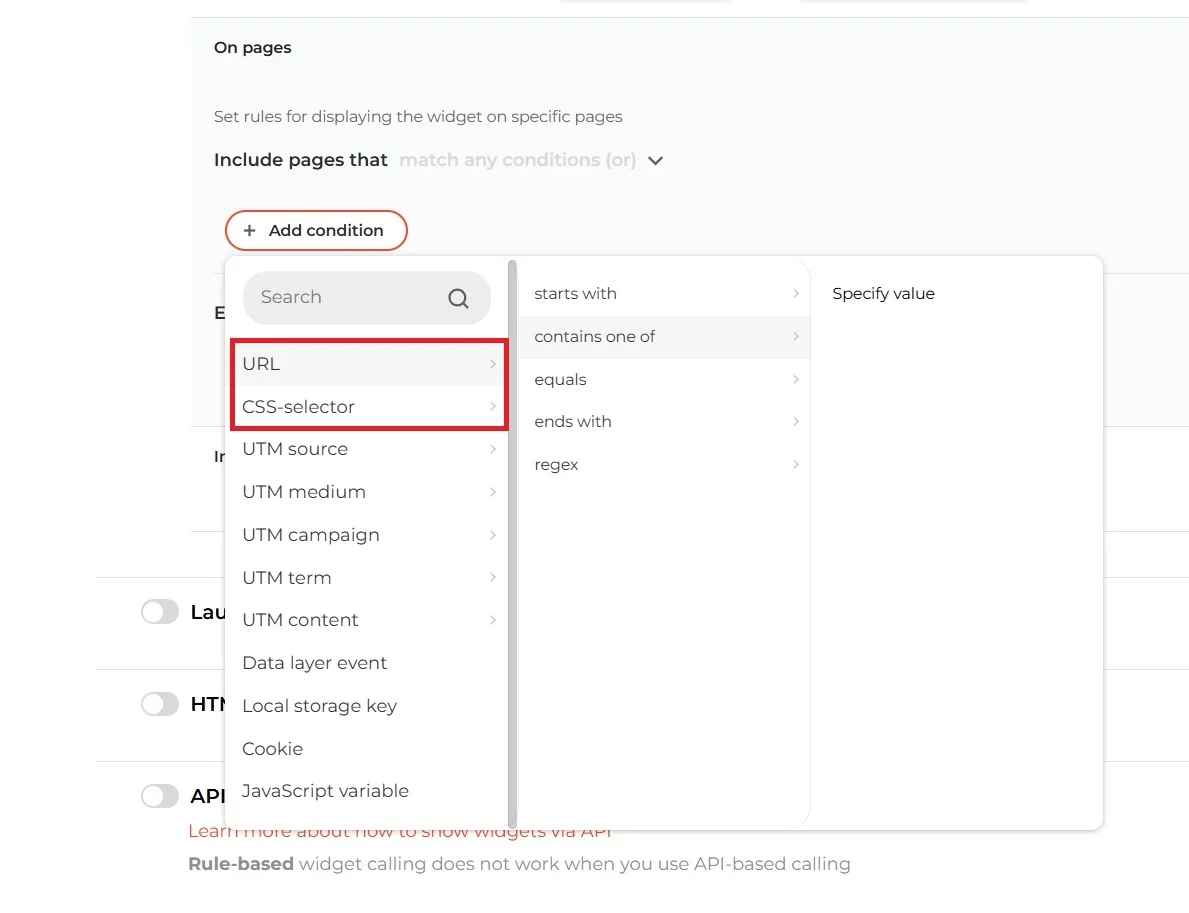Viewport: 1189px width, 913px height.
Task: Select the CSS-selector condition
Action: (x=298, y=406)
